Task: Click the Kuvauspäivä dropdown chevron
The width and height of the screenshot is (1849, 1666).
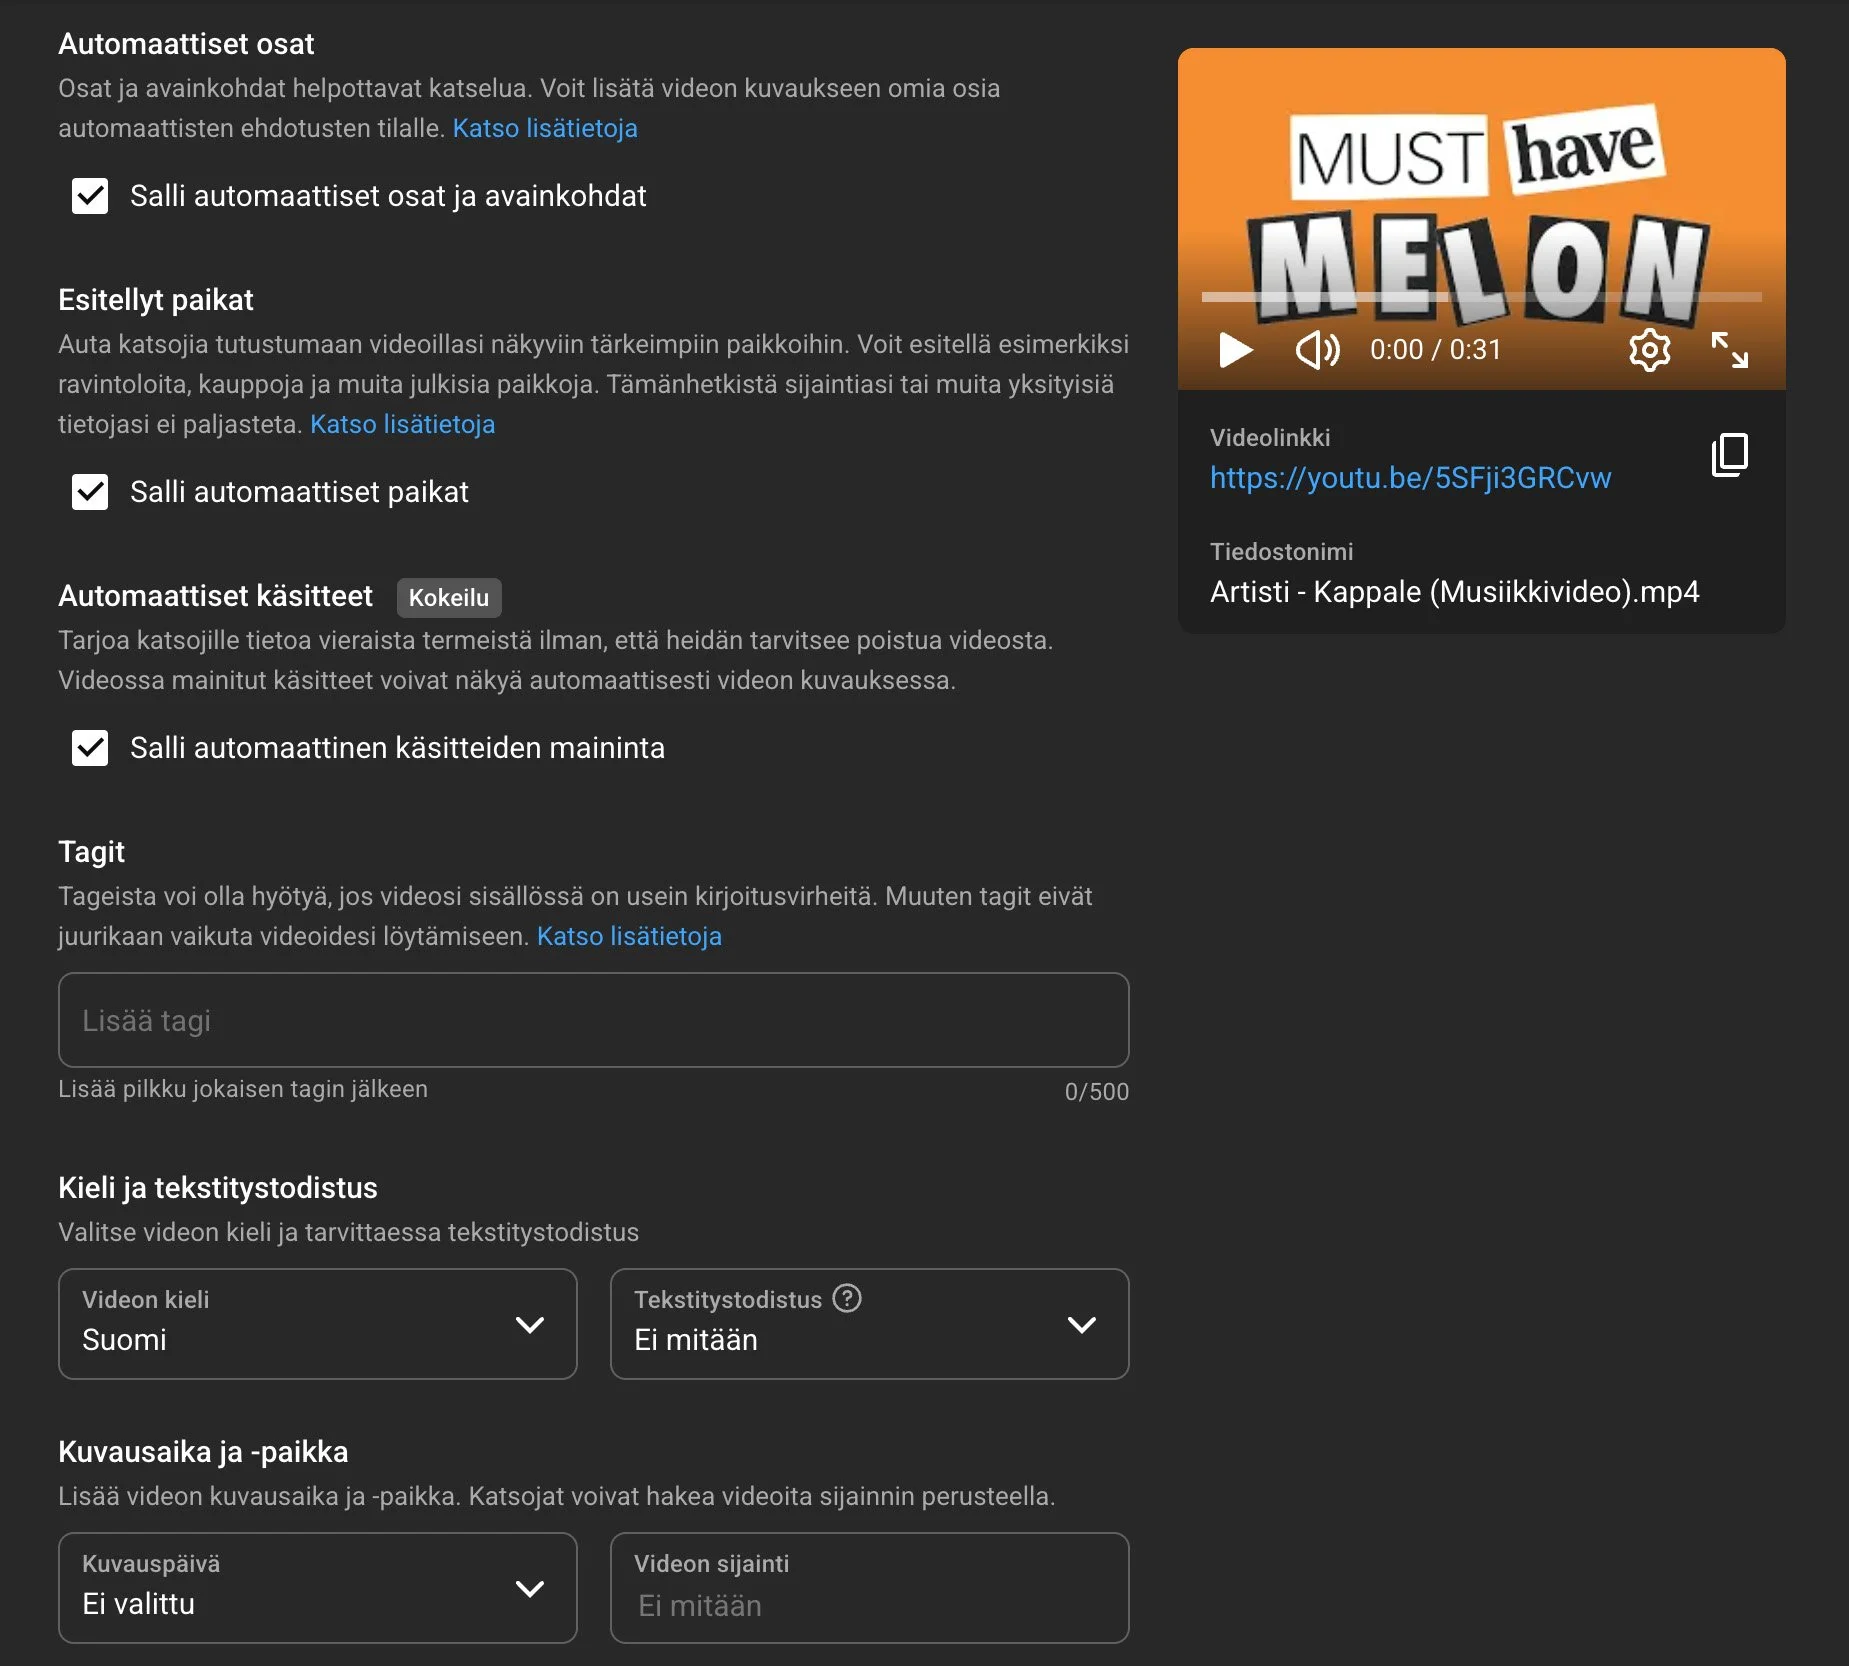Action: coord(529,1589)
